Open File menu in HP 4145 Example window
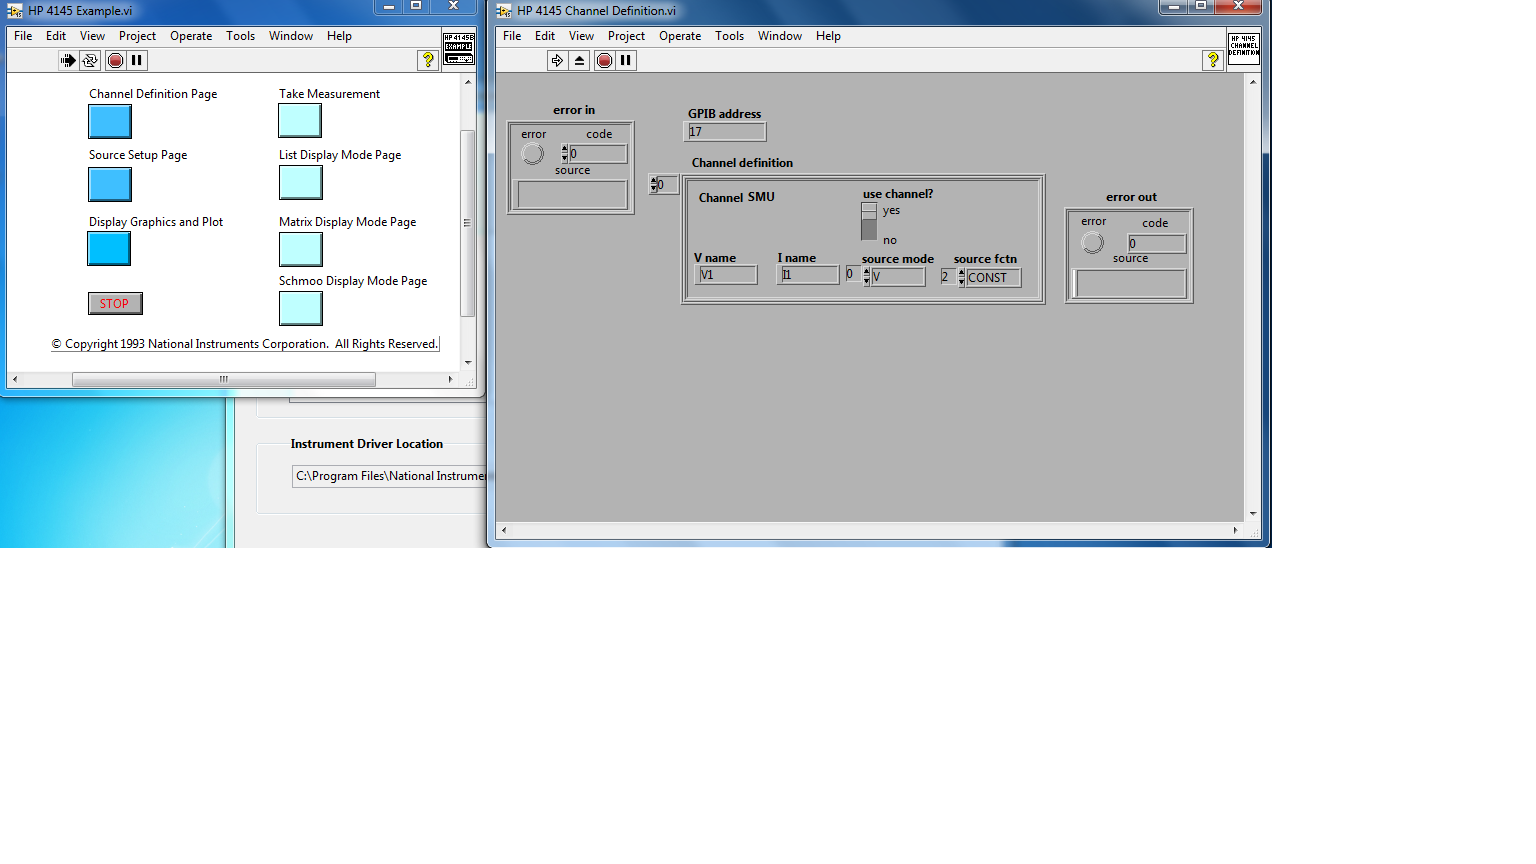Screen dimensions: 1536x864 23,36
